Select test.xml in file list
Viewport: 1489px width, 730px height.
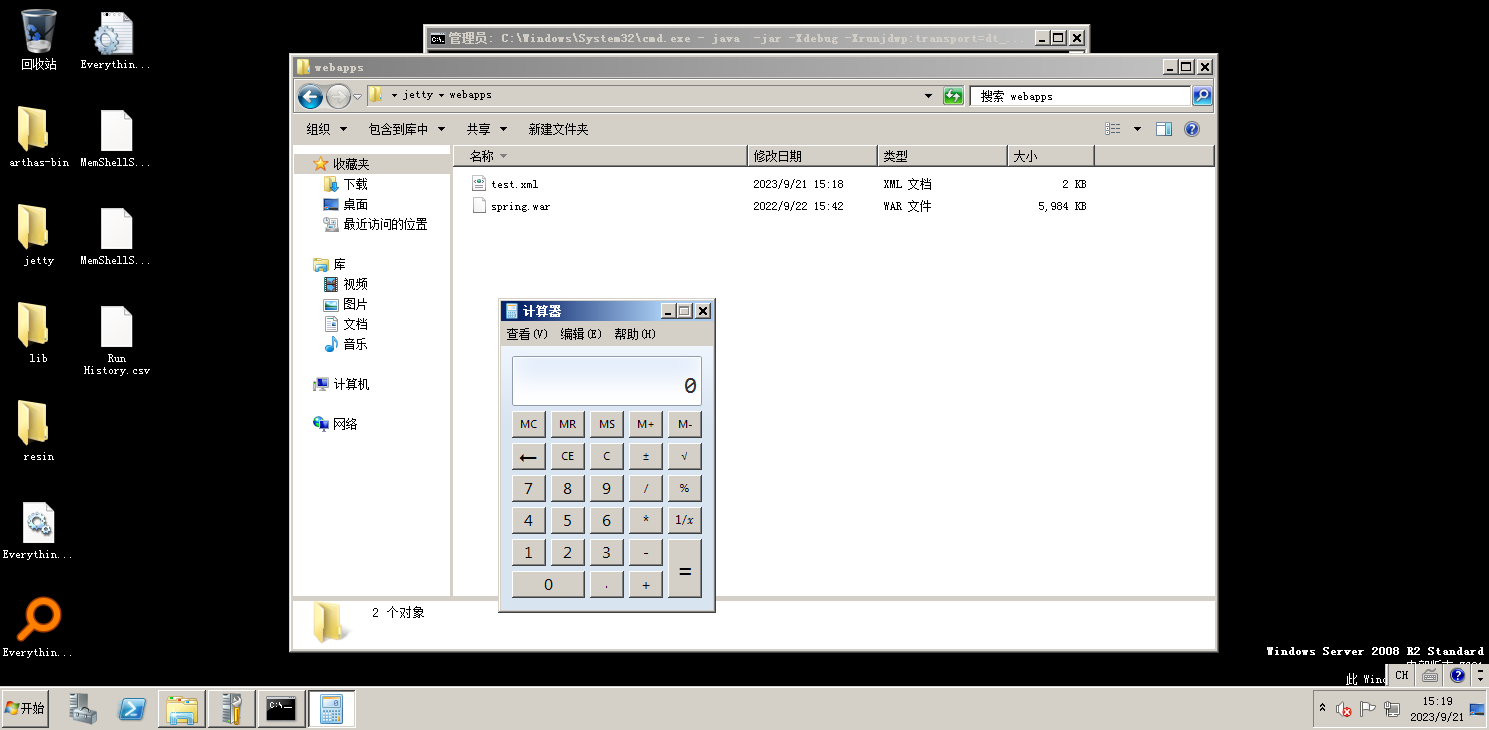pyautogui.click(x=514, y=184)
